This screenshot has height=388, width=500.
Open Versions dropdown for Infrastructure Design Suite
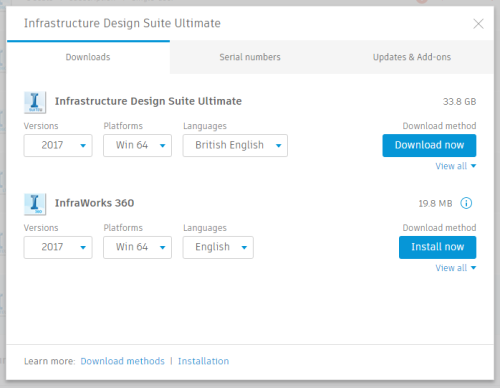coord(58,145)
